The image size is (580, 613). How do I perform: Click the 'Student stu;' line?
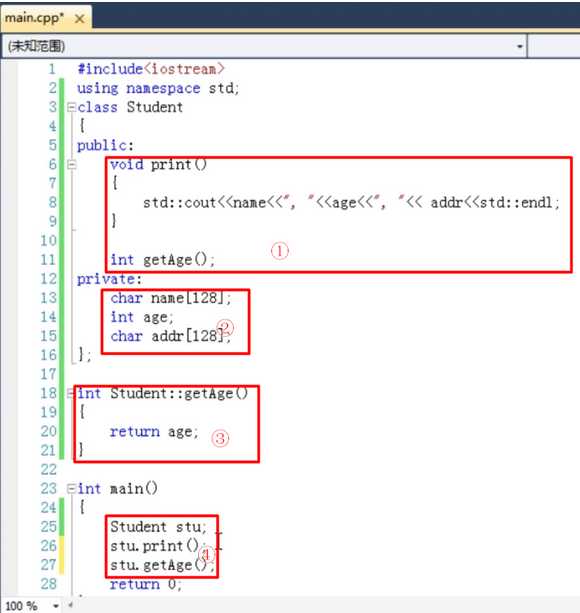[x=158, y=527]
